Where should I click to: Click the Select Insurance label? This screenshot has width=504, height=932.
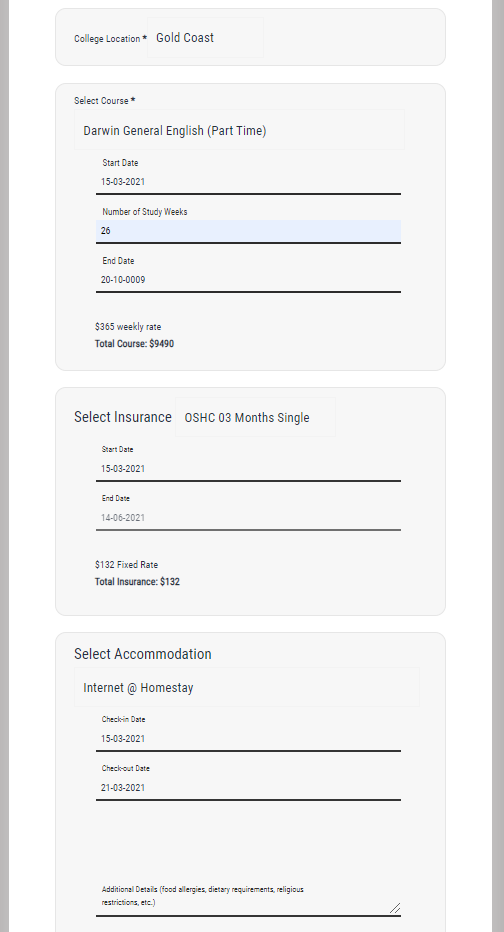[x=123, y=417]
